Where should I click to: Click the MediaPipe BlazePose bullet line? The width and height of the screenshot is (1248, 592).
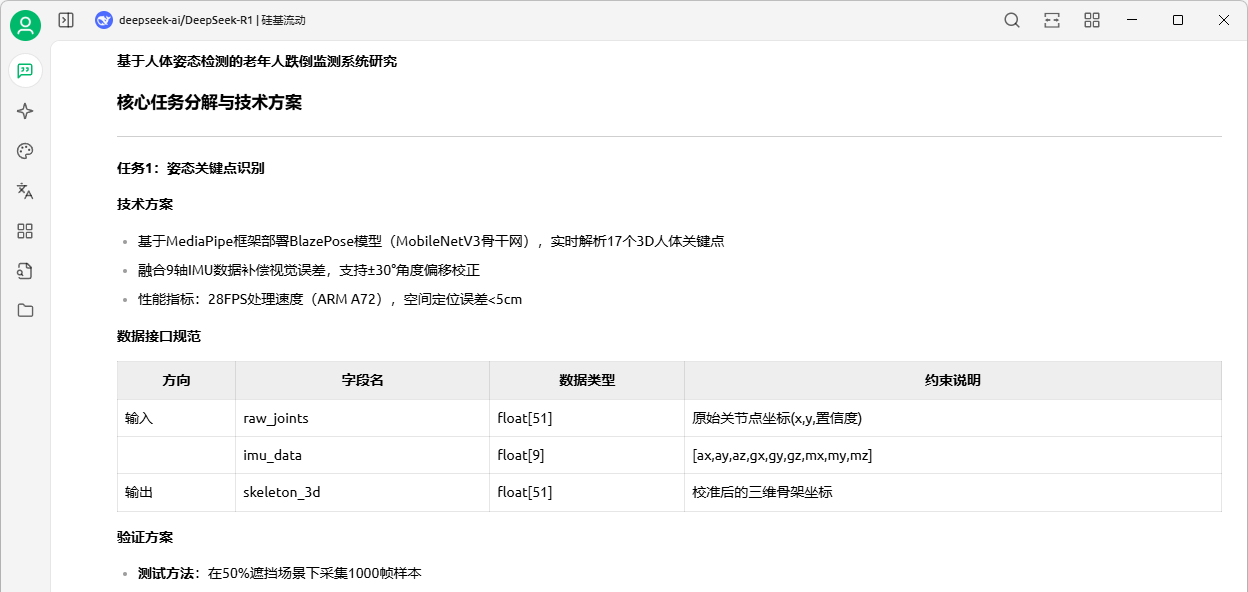click(431, 241)
